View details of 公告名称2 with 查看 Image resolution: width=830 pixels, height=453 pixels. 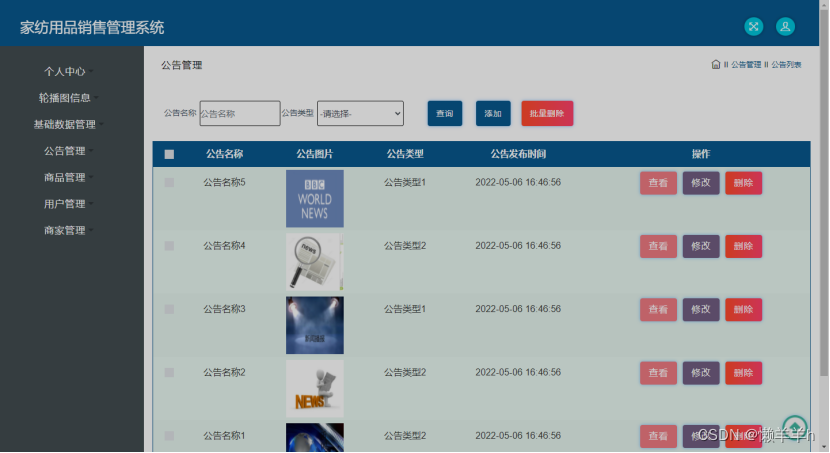tap(658, 373)
